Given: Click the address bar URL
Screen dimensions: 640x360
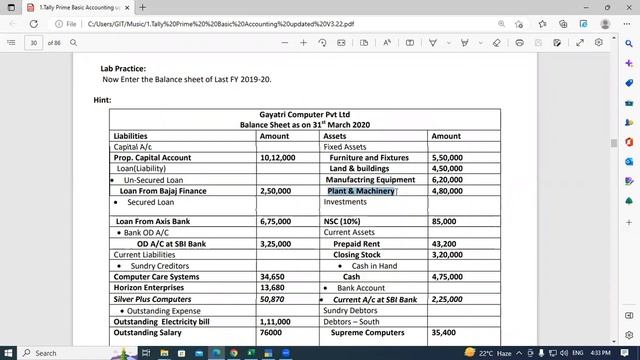Looking at the screenshot, I should [220, 24].
